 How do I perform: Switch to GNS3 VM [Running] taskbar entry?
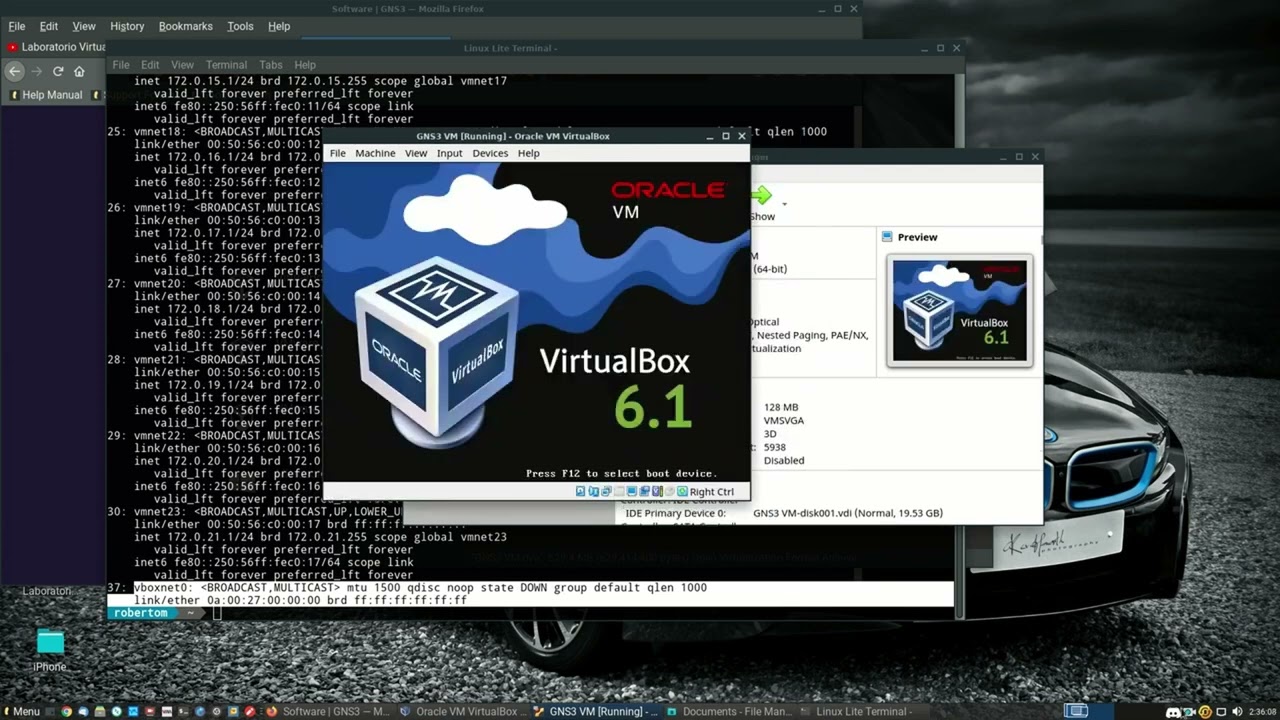pos(596,712)
